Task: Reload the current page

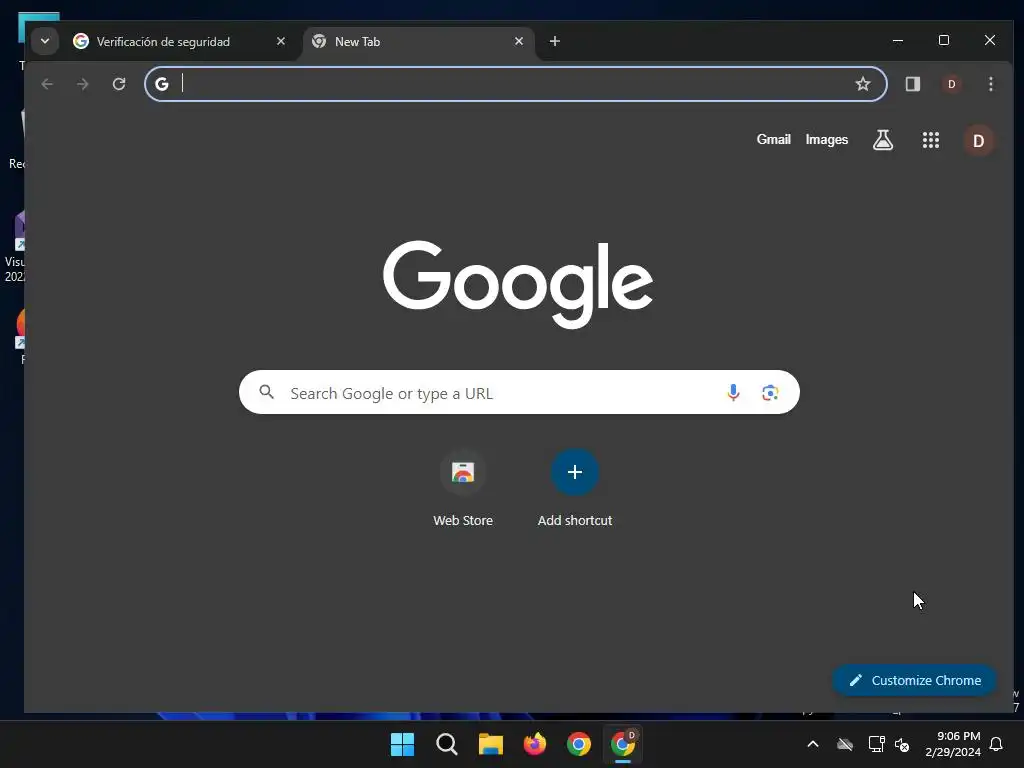Action: tap(119, 84)
